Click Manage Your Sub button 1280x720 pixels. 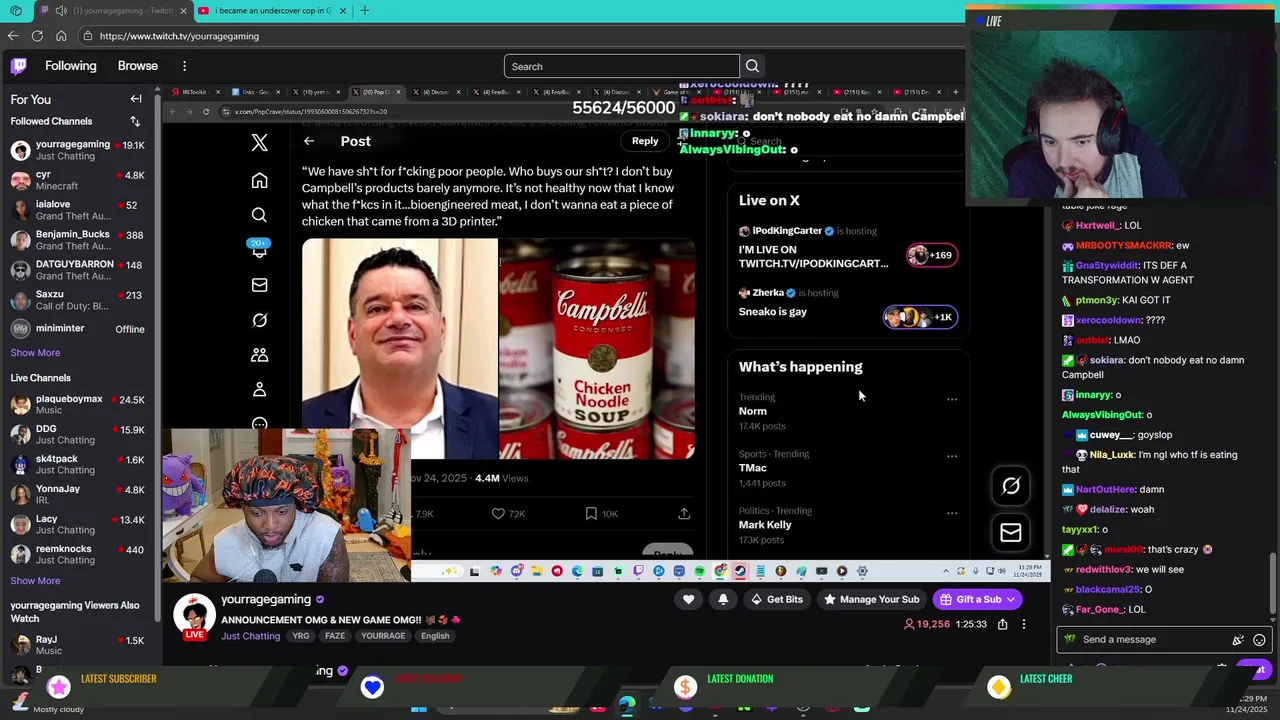[872, 599]
